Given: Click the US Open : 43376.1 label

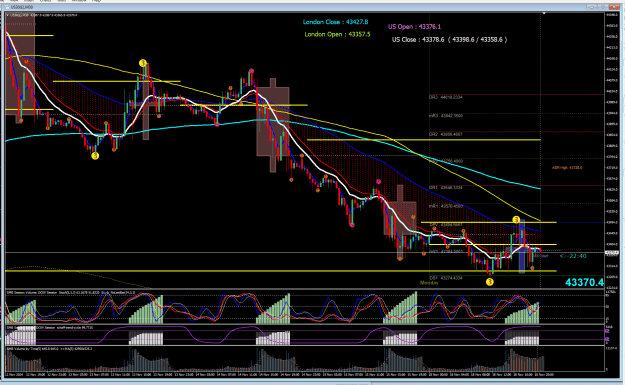Looking at the screenshot, I should pos(415,27).
